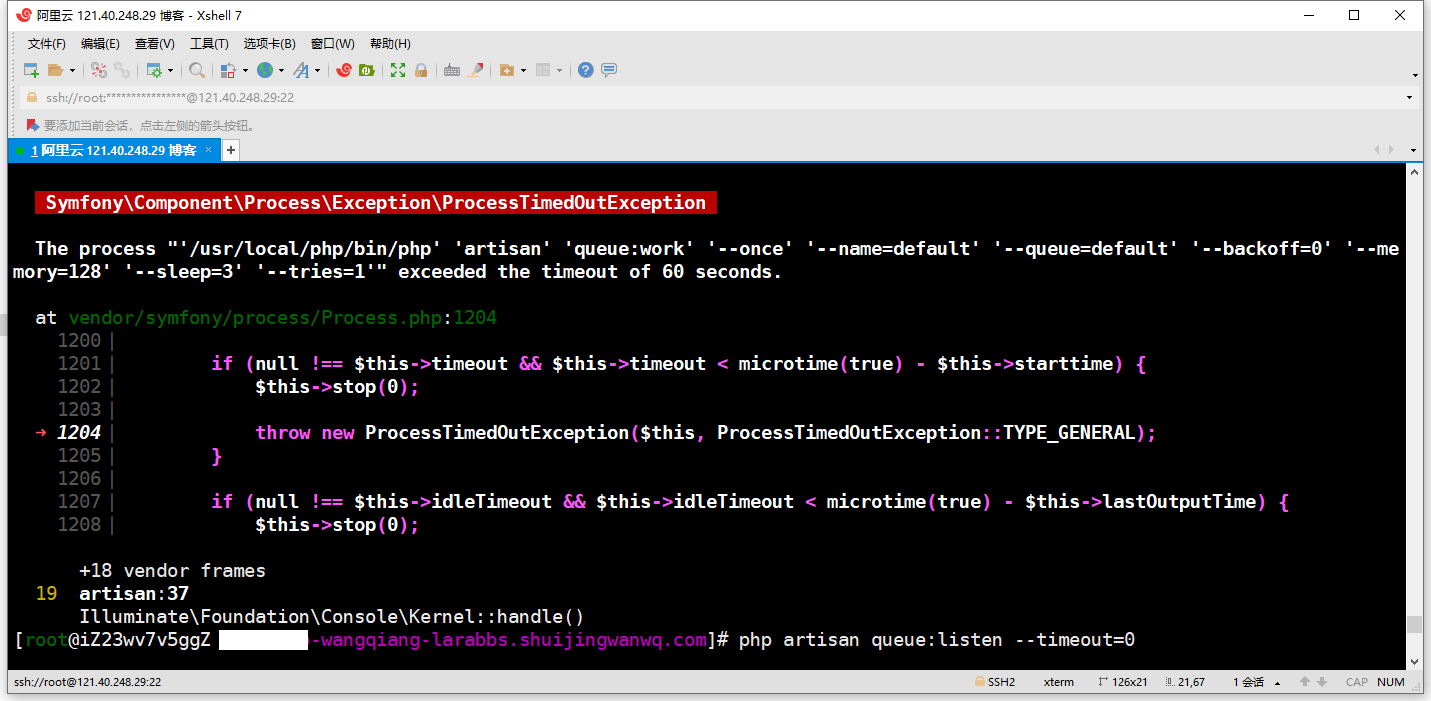
Task: Click the add-current-session bookmark arrow icon
Action: click(x=32, y=126)
